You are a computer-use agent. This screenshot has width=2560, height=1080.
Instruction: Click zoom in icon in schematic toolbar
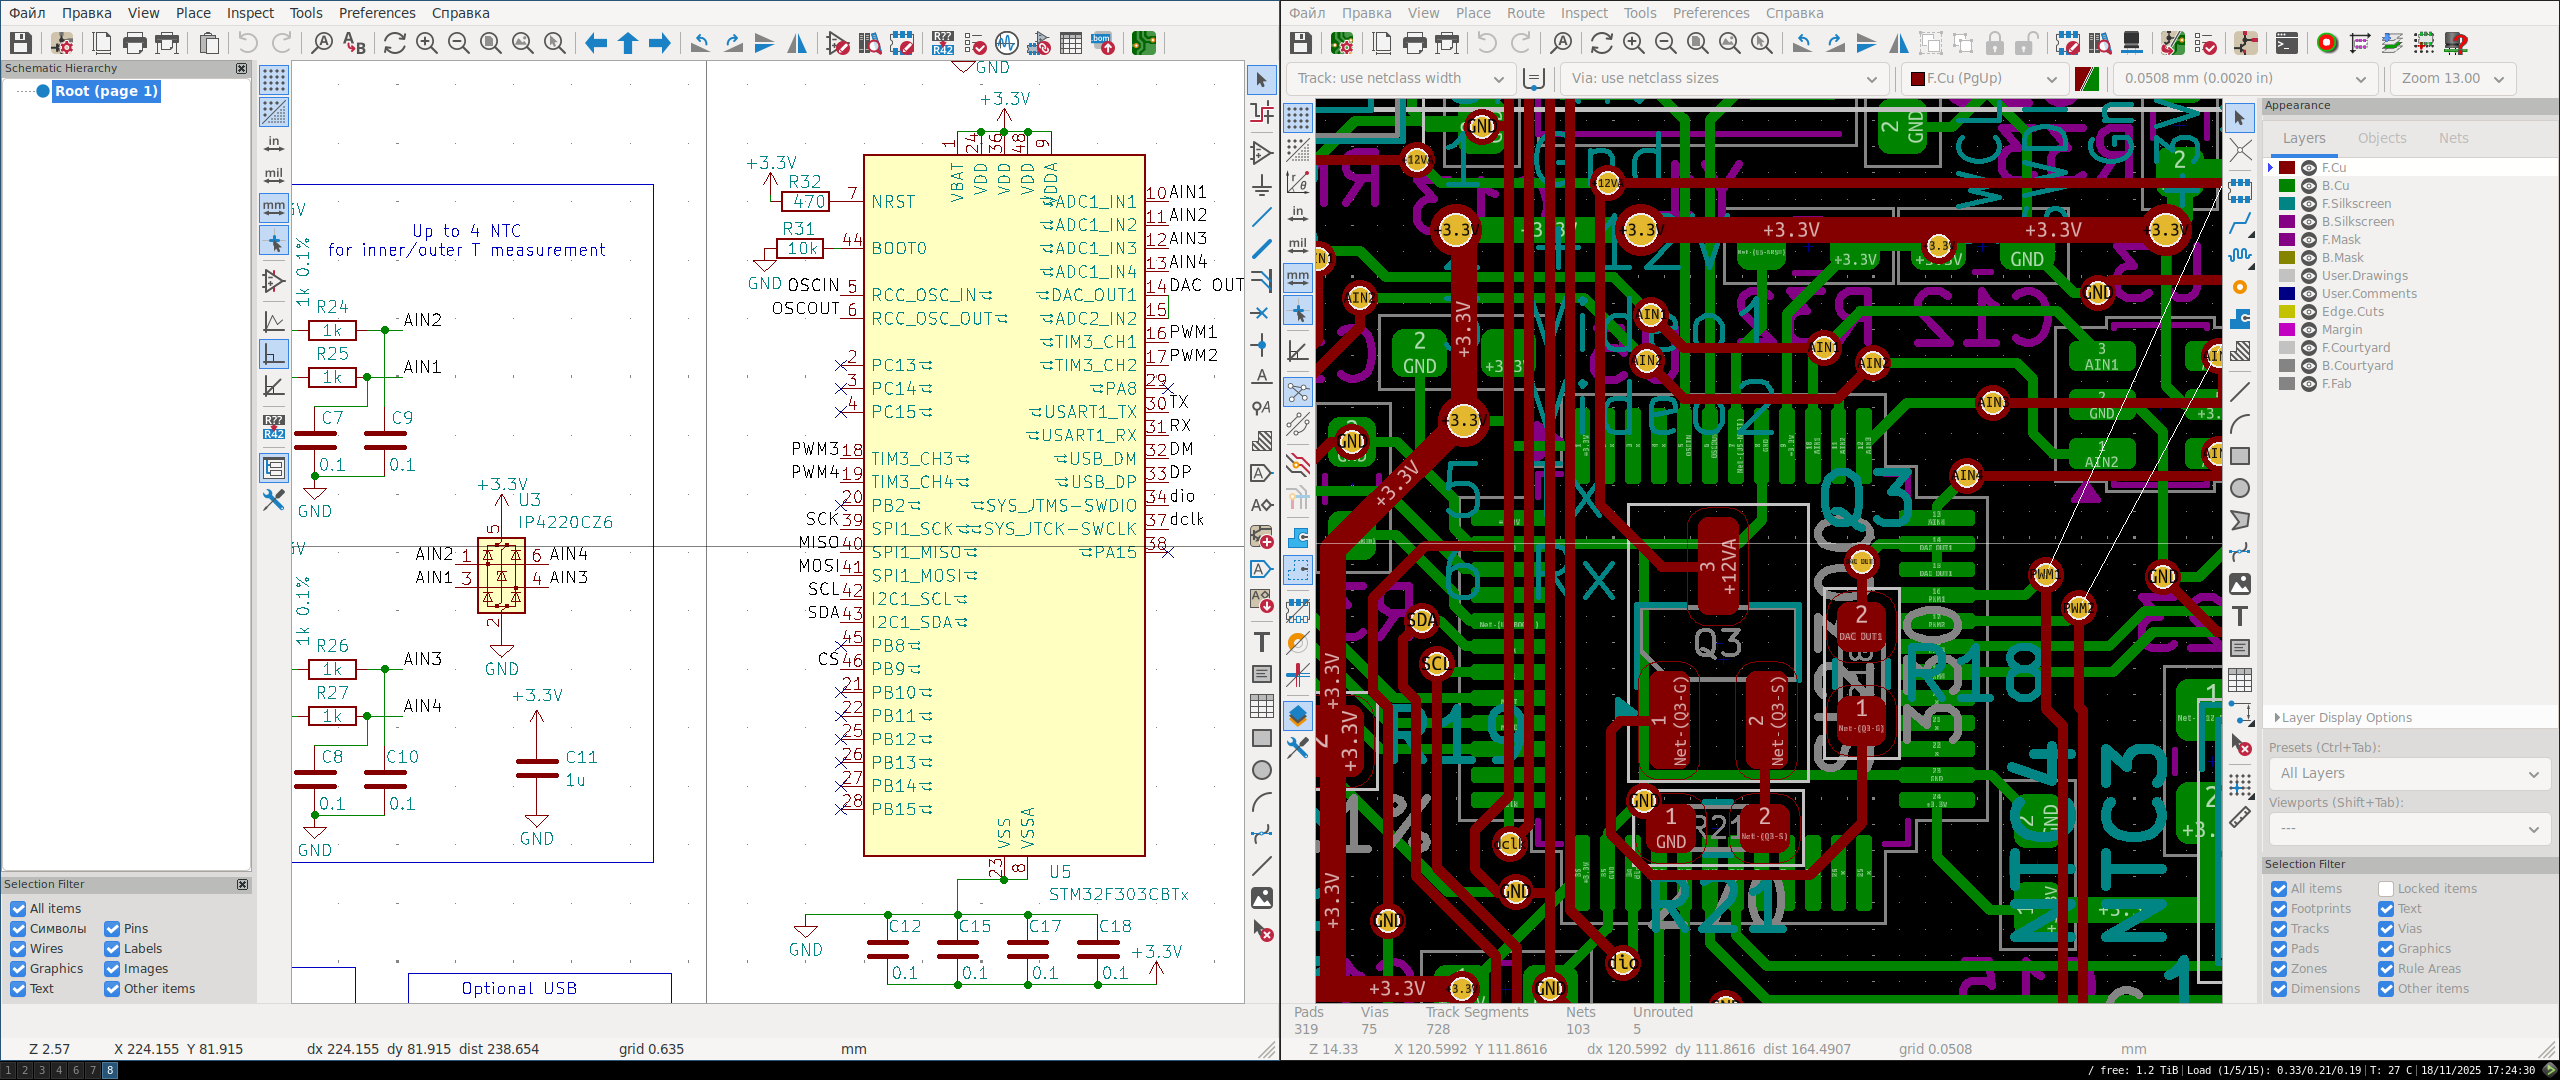coord(427,43)
